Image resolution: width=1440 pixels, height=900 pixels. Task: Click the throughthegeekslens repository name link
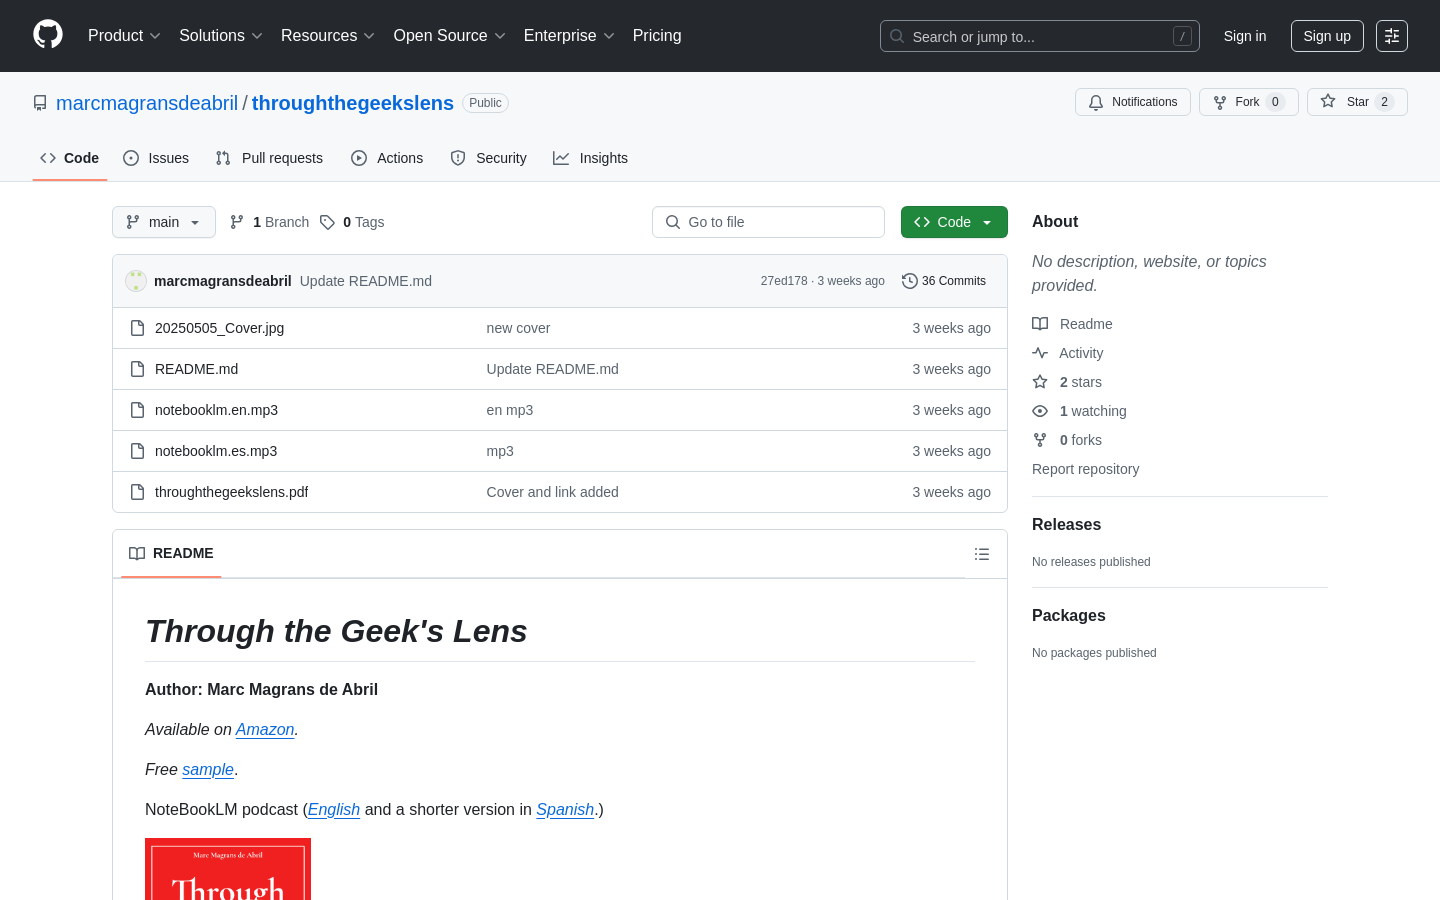pyautogui.click(x=353, y=103)
